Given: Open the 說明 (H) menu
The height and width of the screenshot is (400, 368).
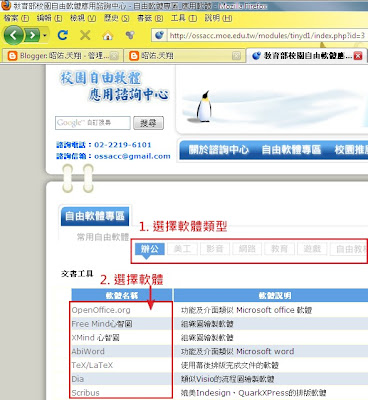Looking at the screenshot, I should (x=218, y=18).
